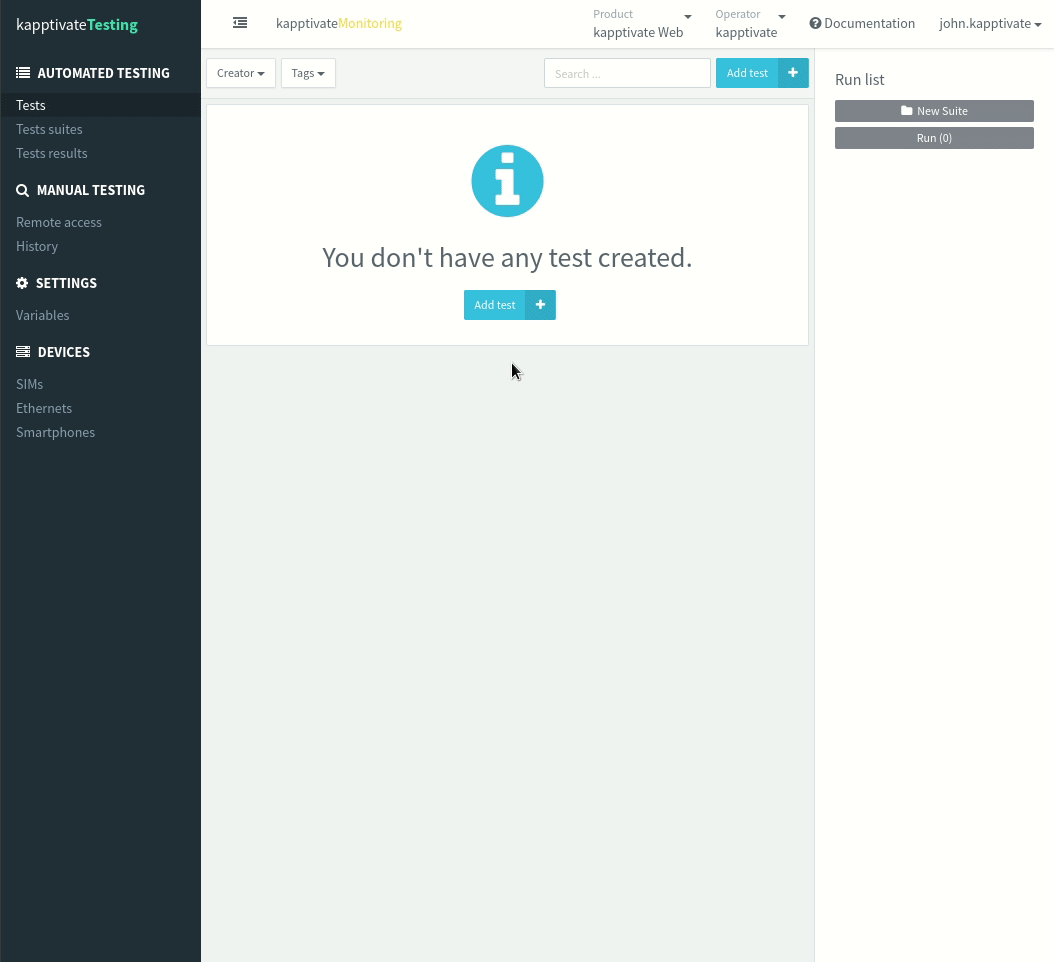The image size is (1054, 962).
Task: Open the Creator filter dropdown
Action: pos(241,73)
